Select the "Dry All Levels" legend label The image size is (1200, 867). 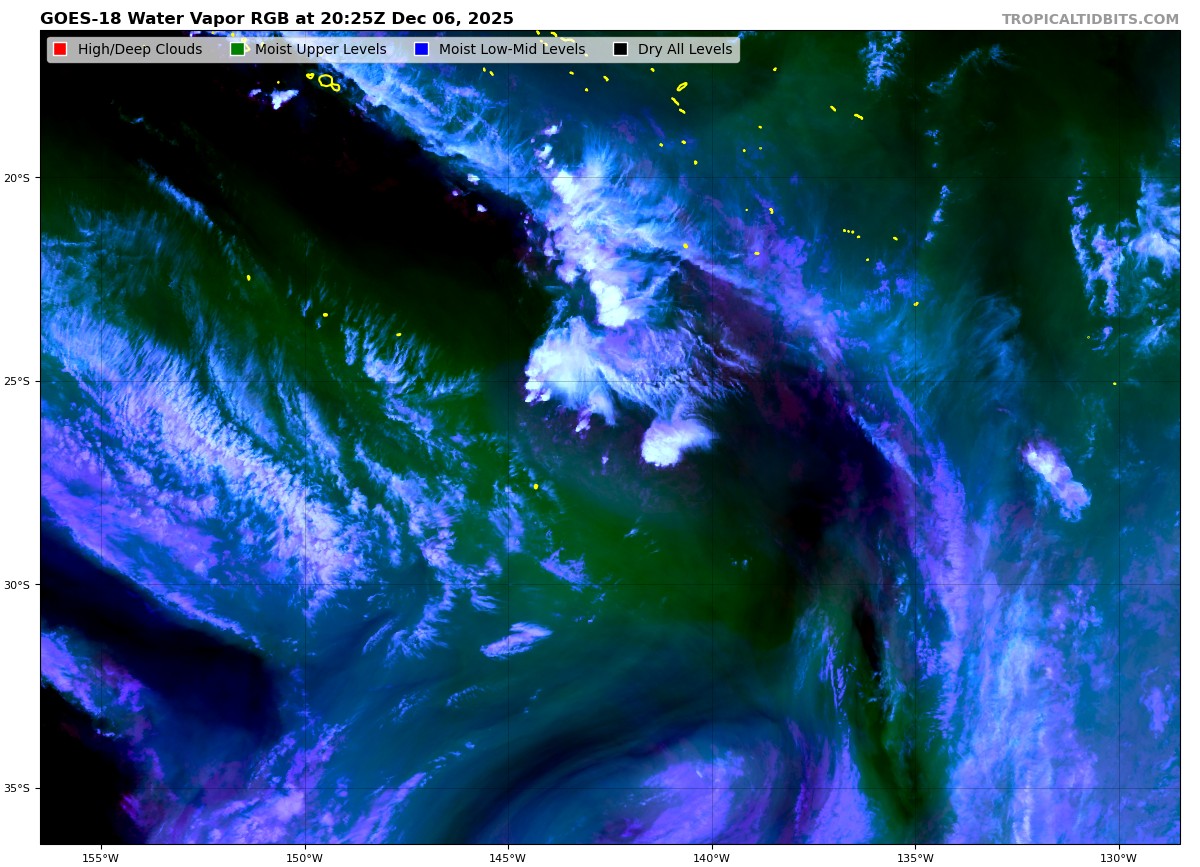click(685, 50)
